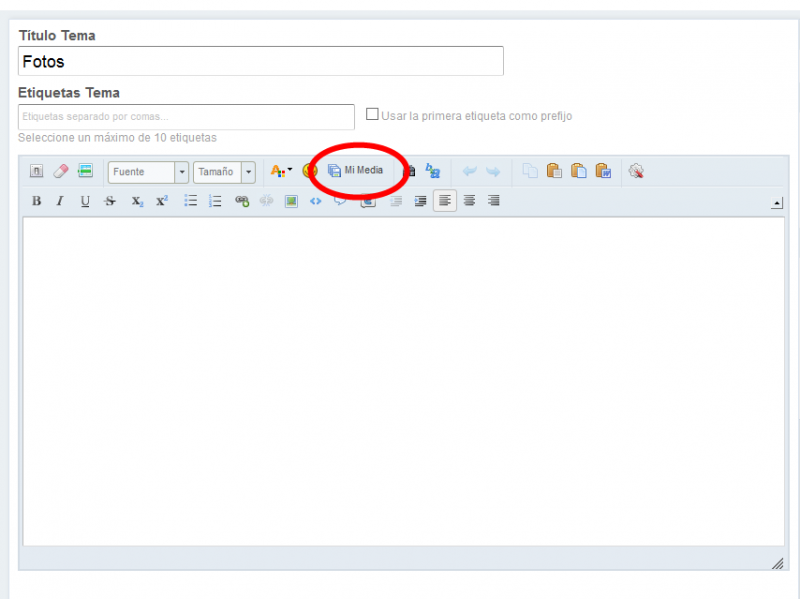Toggle bold formatting

click(37, 201)
